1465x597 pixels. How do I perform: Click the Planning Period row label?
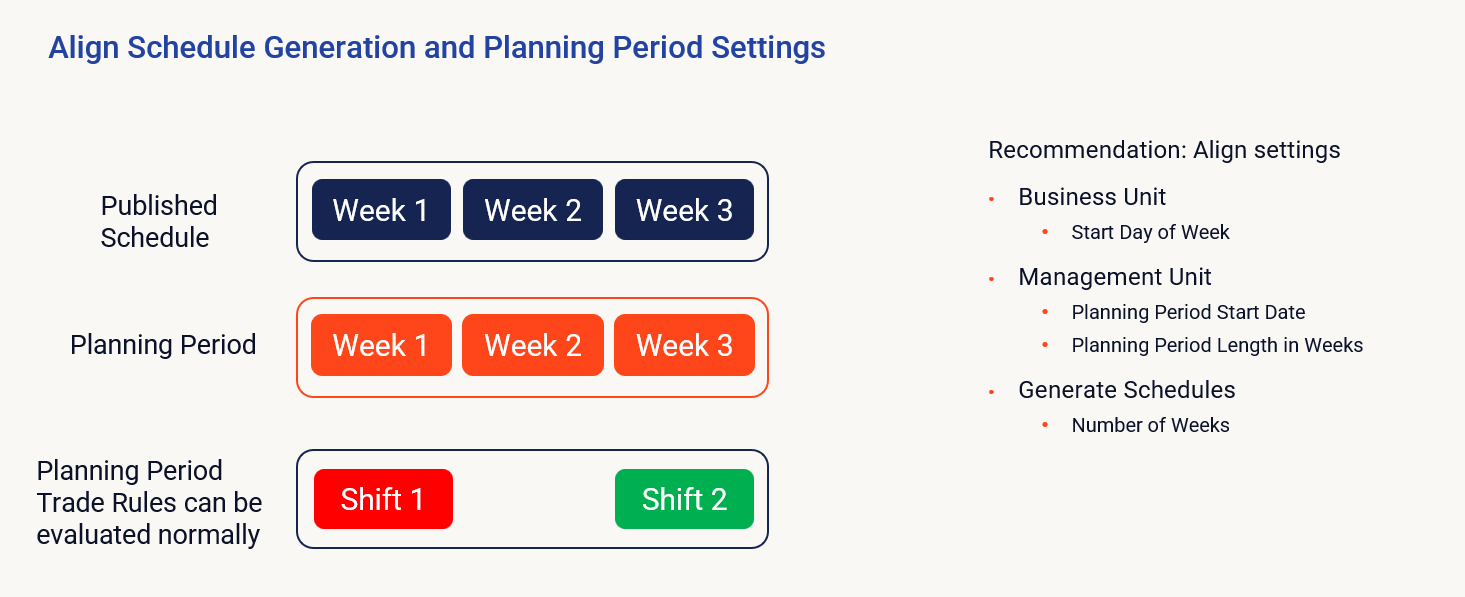click(163, 345)
